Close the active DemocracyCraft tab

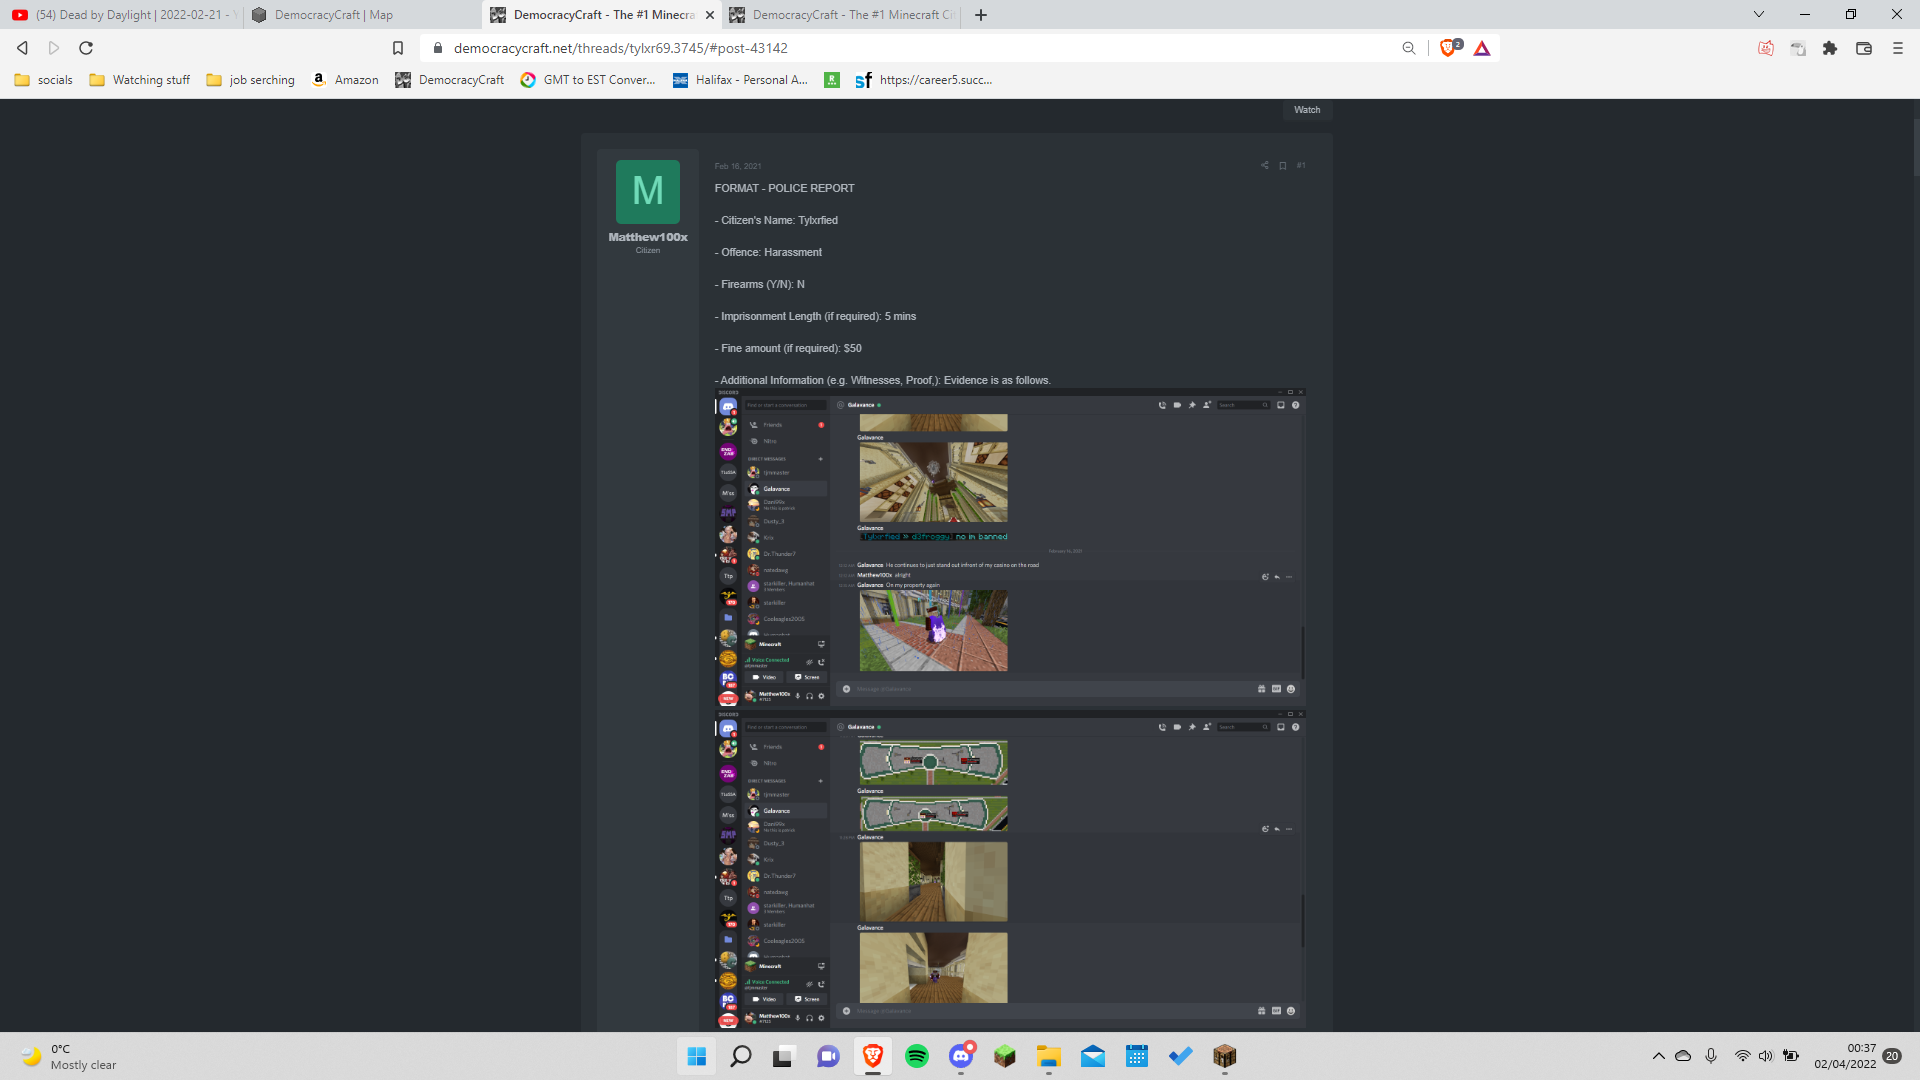710,15
